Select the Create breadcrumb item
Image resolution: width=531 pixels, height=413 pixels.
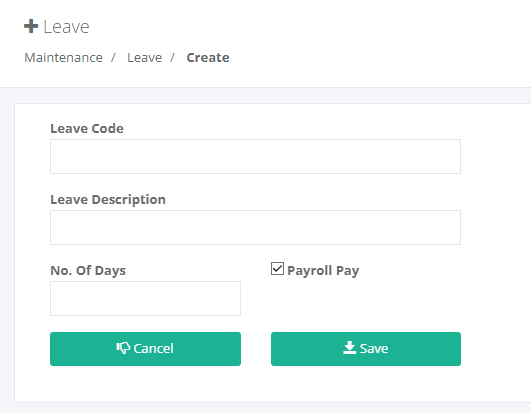208,58
